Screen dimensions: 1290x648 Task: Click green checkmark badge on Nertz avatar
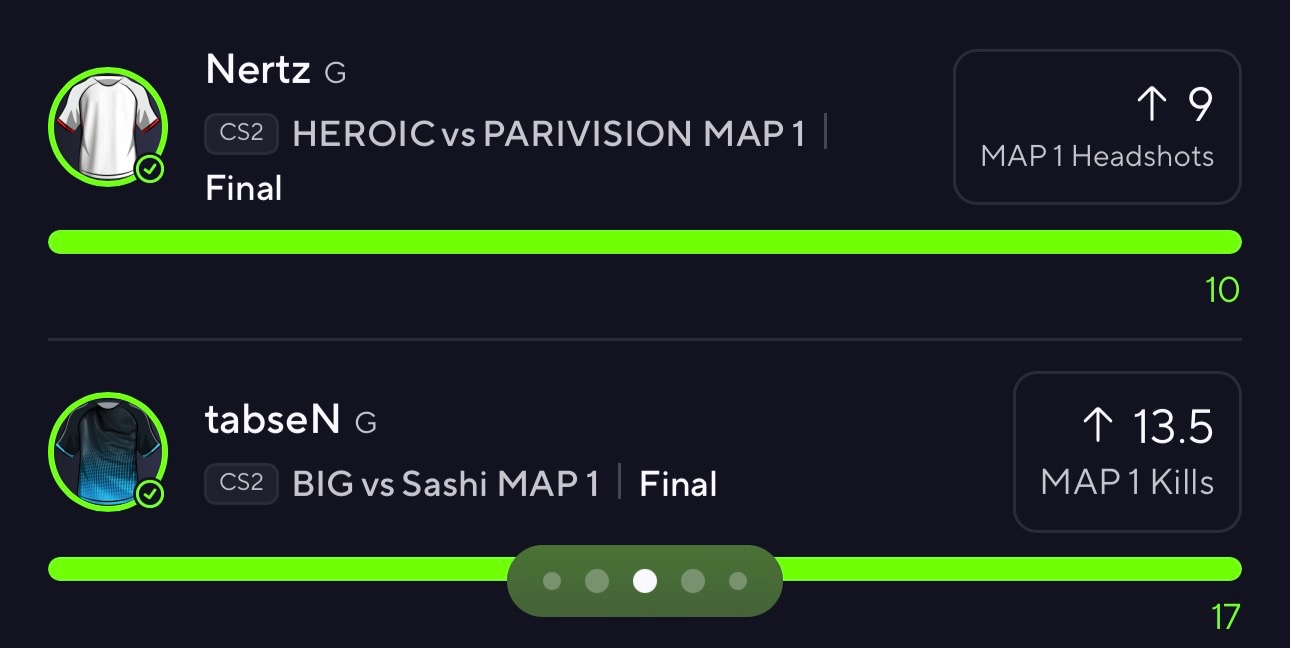[150, 169]
